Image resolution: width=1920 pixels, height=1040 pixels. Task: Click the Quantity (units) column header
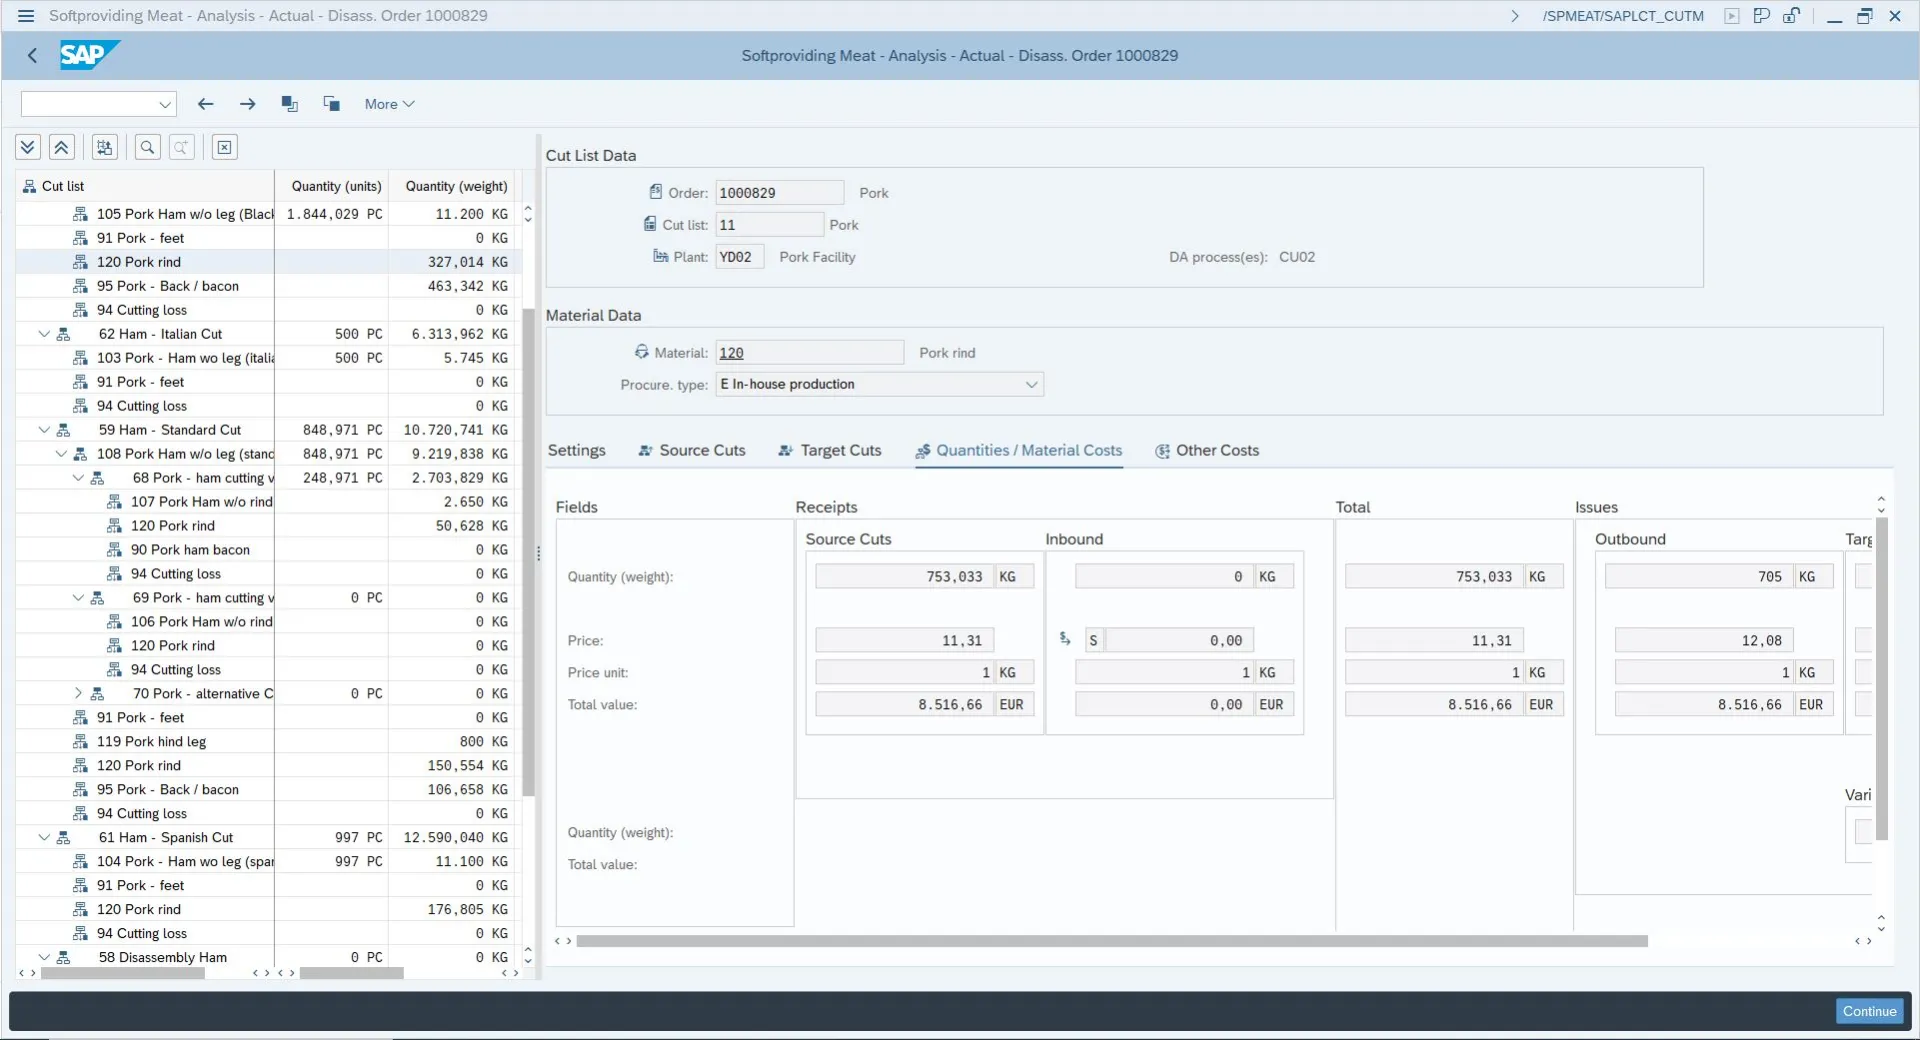pyautogui.click(x=333, y=186)
